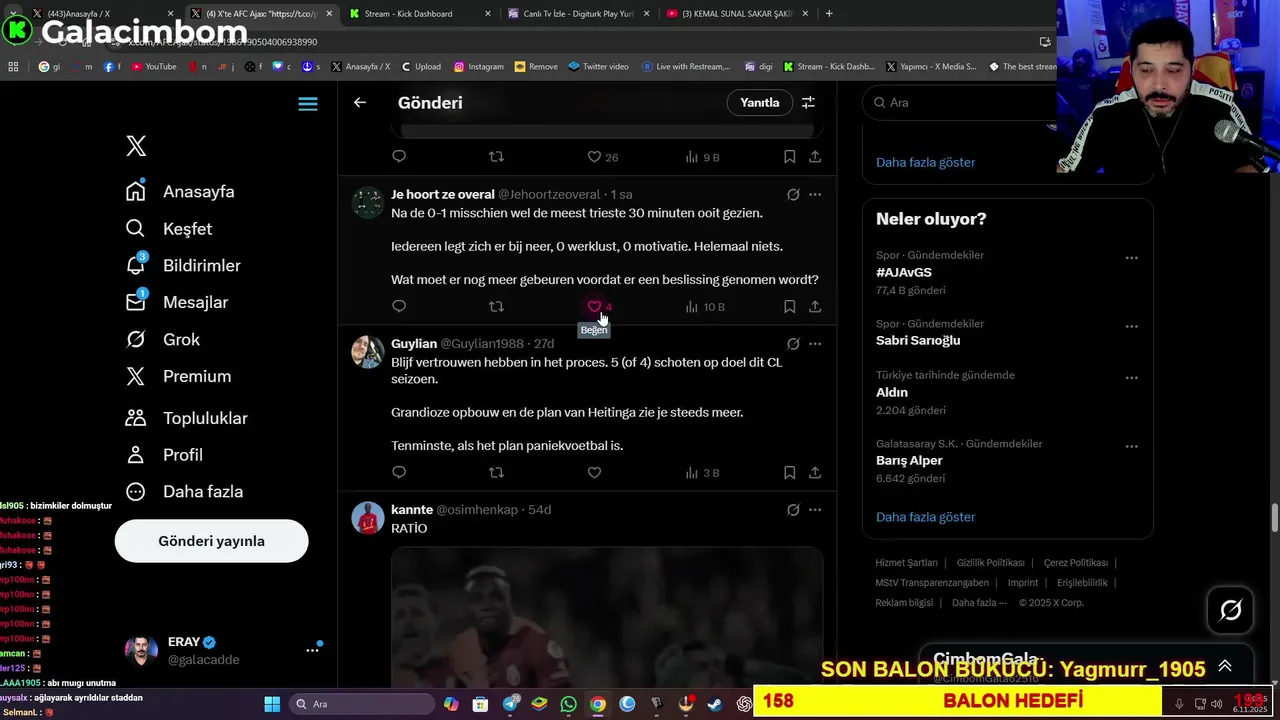Open Grok in the sidebar
The width and height of the screenshot is (1280, 720).
(163, 339)
